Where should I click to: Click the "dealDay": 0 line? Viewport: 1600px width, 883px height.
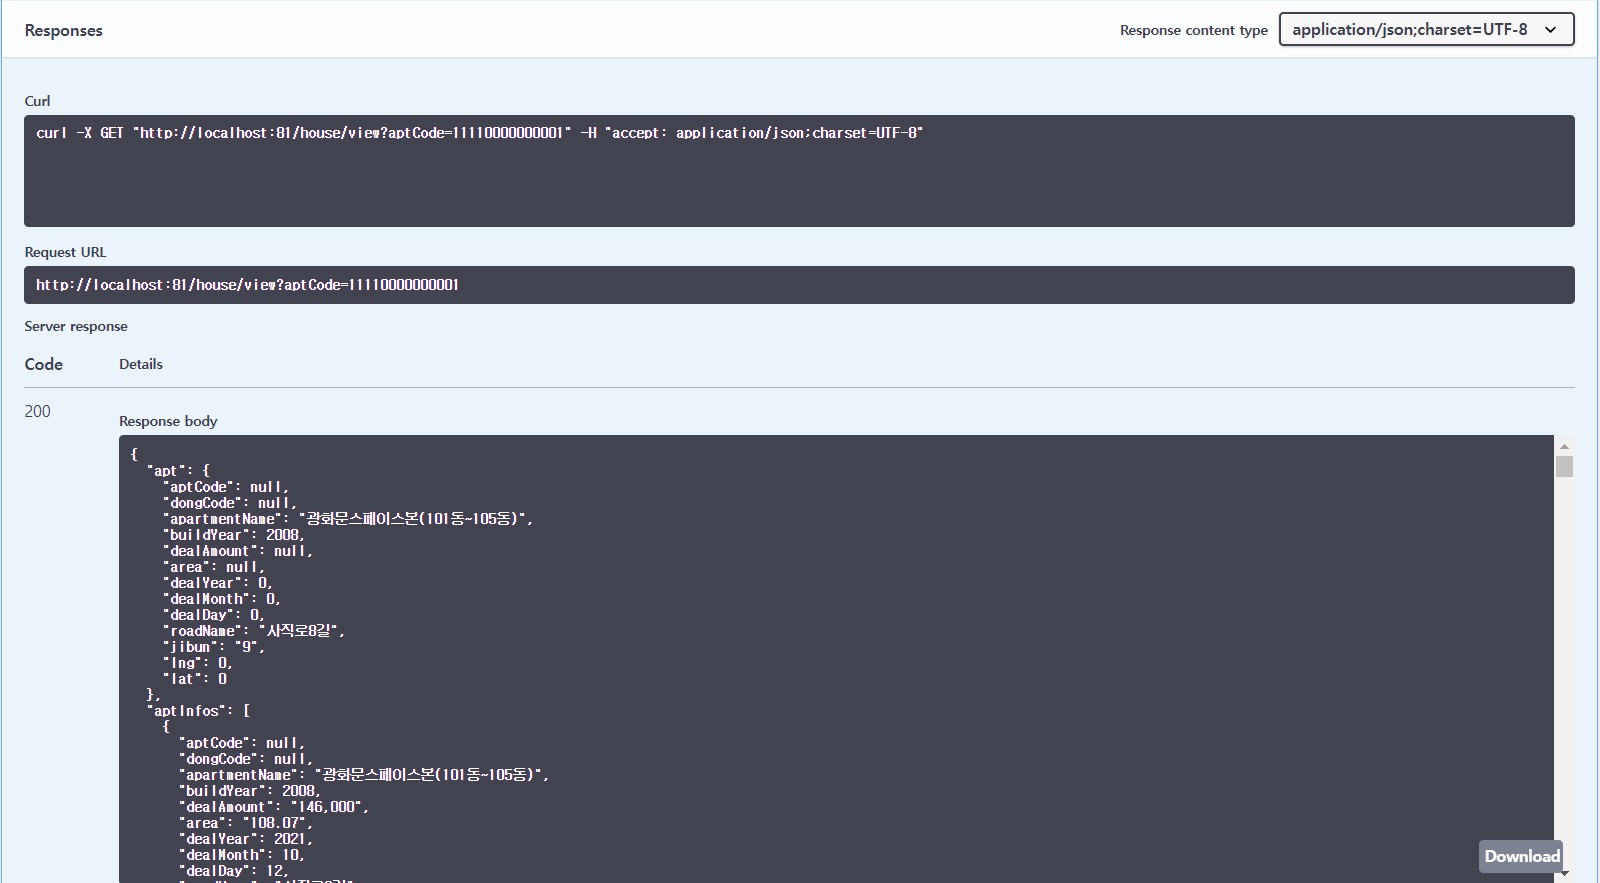click(214, 615)
